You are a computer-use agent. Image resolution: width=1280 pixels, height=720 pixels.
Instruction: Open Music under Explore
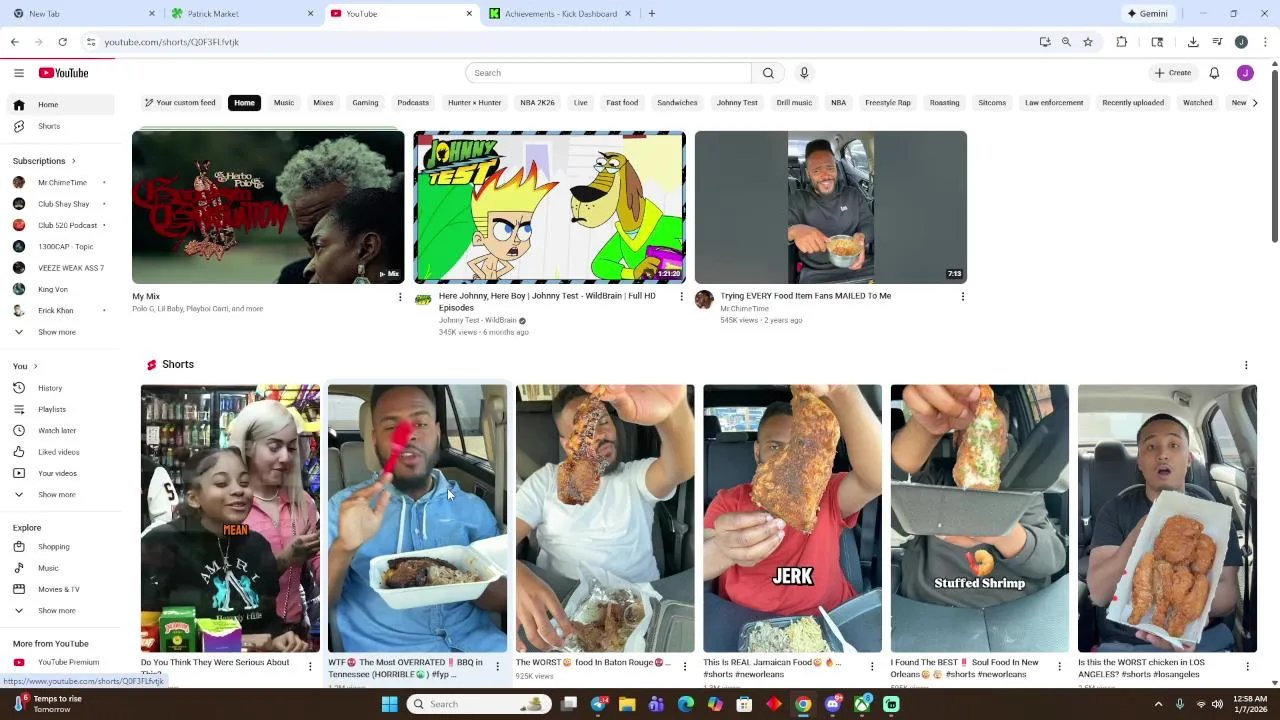59,568
